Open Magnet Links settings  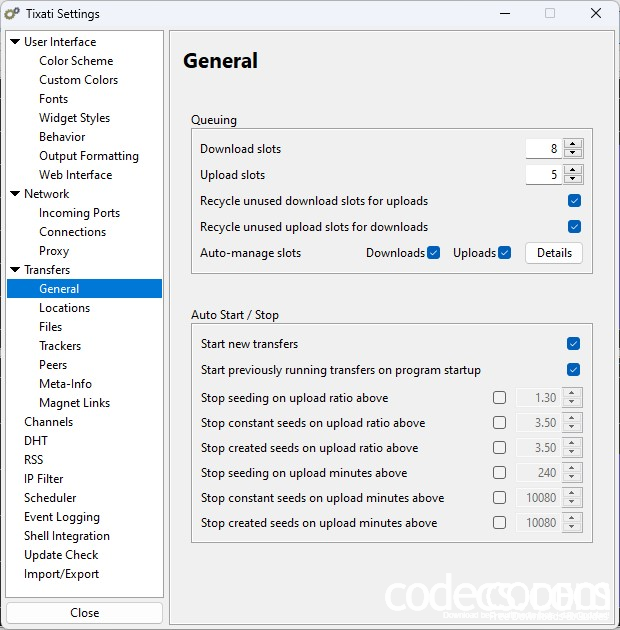pyautogui.click(x=74, y=402)
